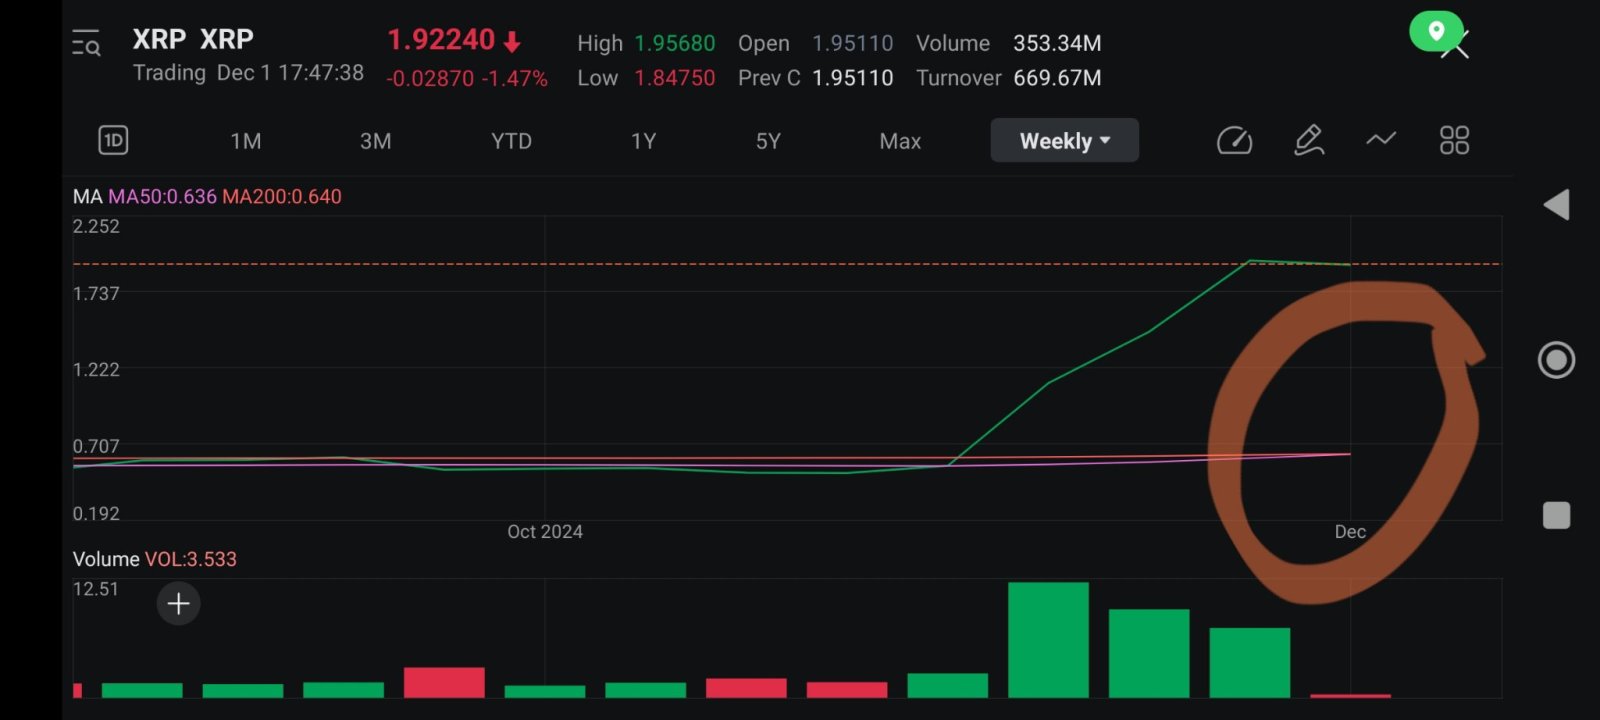The height and width of the screenshot is (720, 1600).
Task: Select the 1Y range tab
Action: coord(643,141)
